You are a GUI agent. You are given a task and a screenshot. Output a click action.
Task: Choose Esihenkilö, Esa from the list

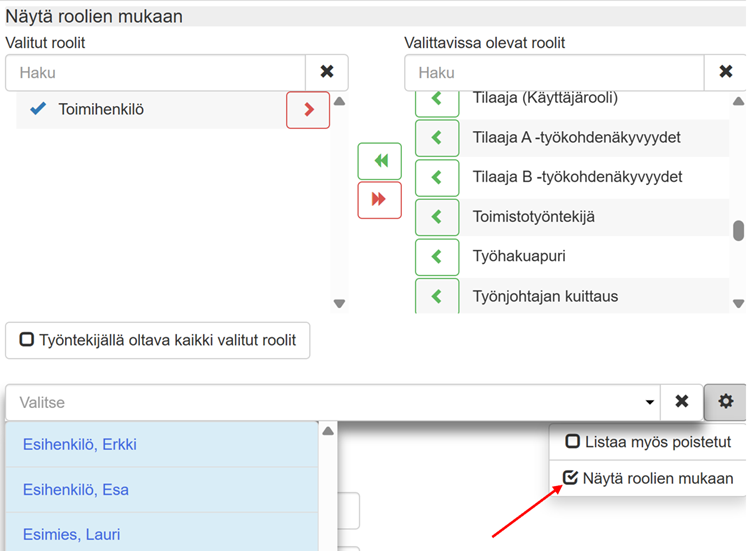coord(76,490)
